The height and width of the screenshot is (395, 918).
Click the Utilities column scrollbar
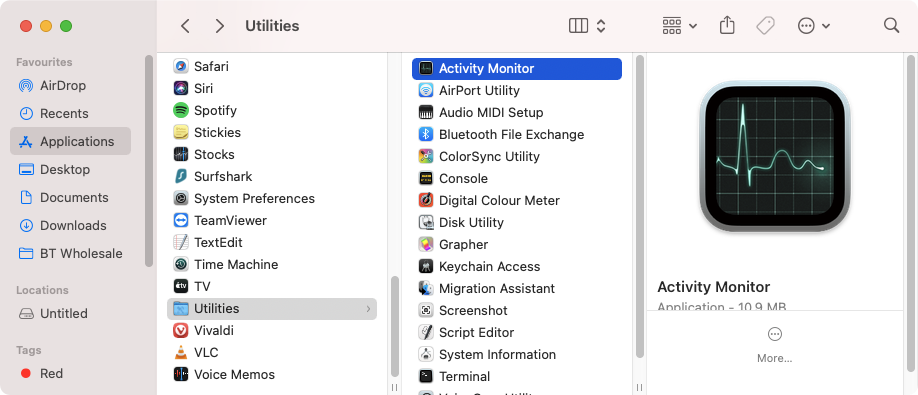coord(640,207)
